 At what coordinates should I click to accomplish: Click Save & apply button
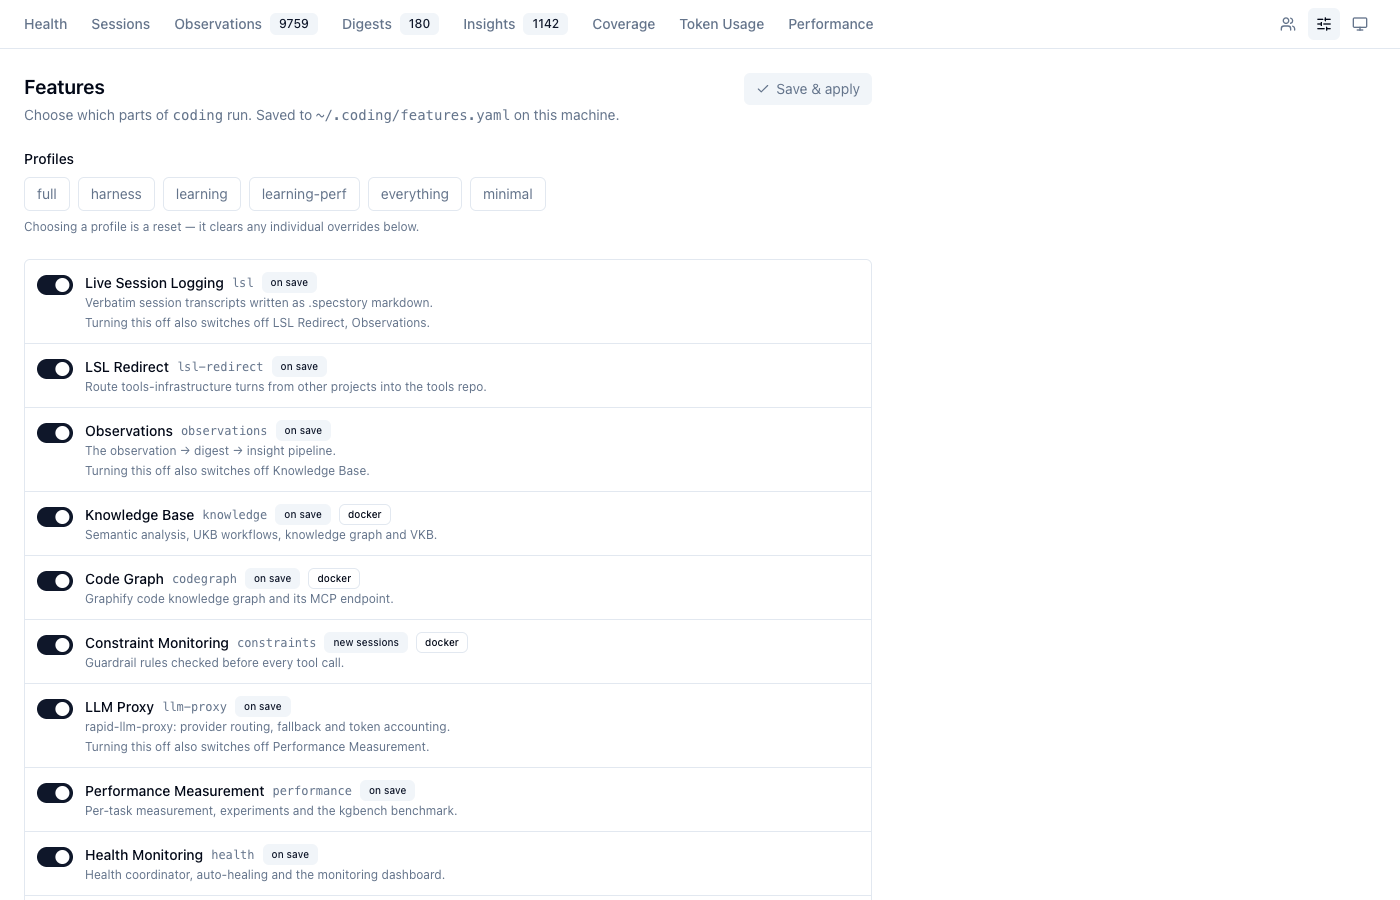(x=808, y=89)
